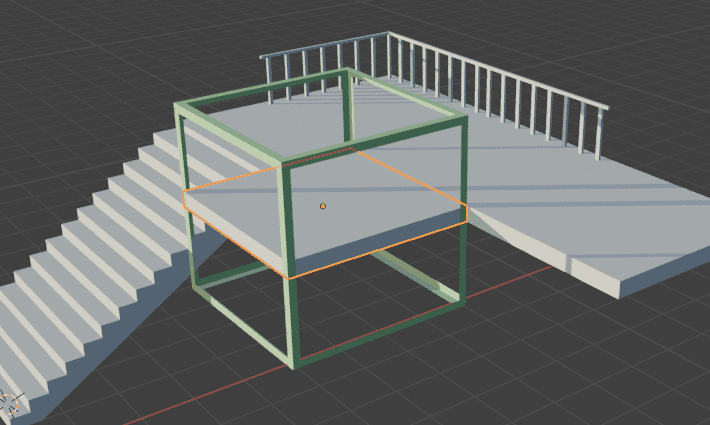Click the orange origin dot of selected object
Screen dimensions: 710x425
click(323, 206)
